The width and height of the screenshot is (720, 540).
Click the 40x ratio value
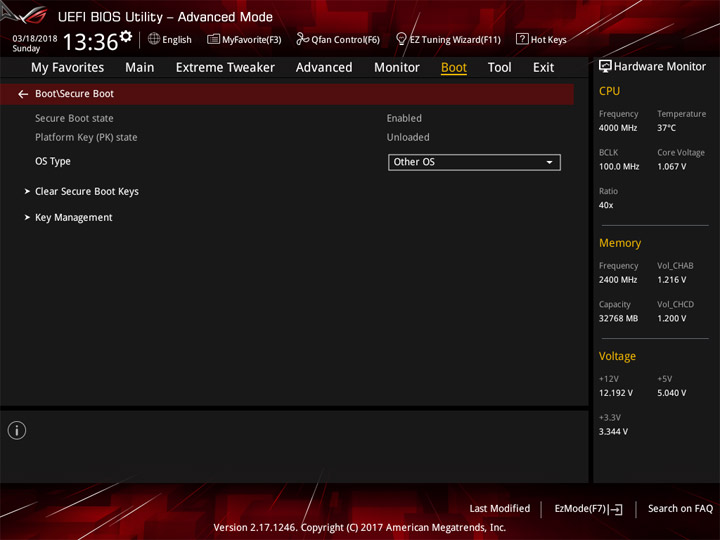coord(606,205)
